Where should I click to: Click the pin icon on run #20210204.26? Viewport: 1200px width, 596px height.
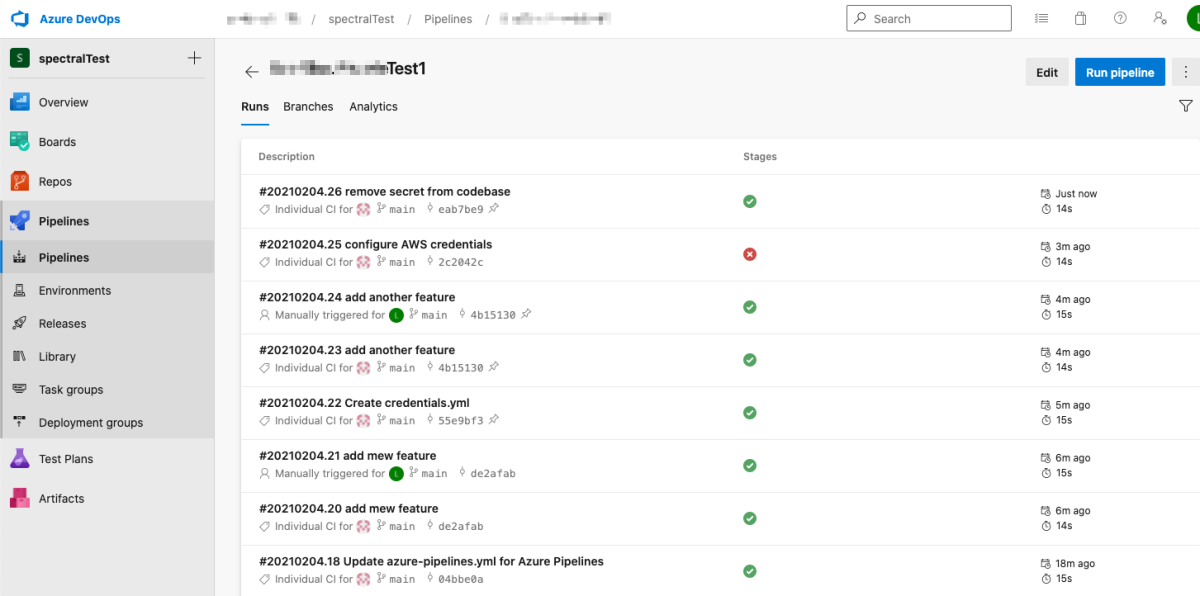(494, 209)
